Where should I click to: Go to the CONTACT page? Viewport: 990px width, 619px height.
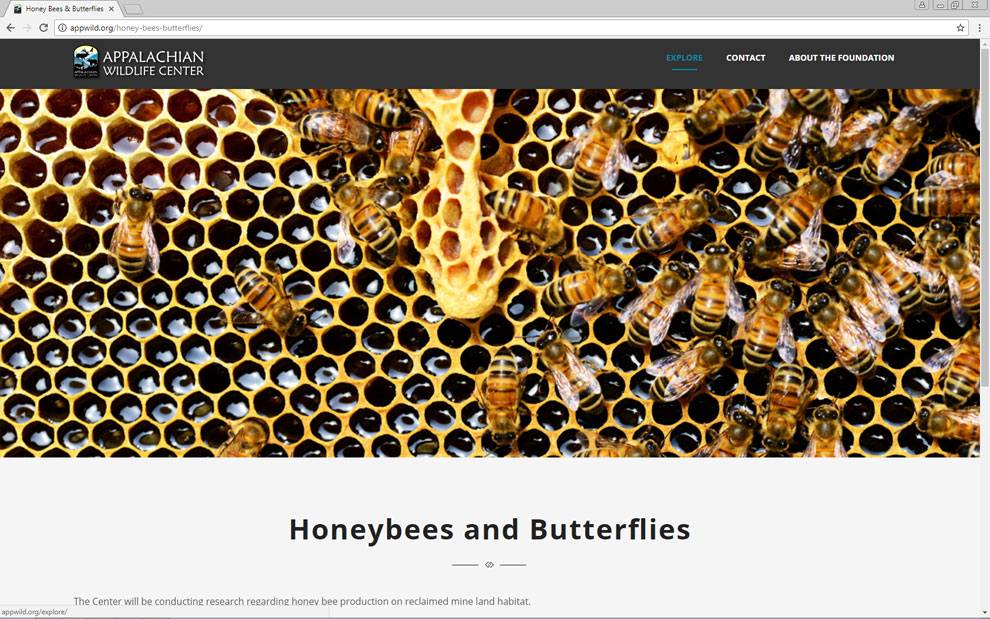click(x=745, y=58)
